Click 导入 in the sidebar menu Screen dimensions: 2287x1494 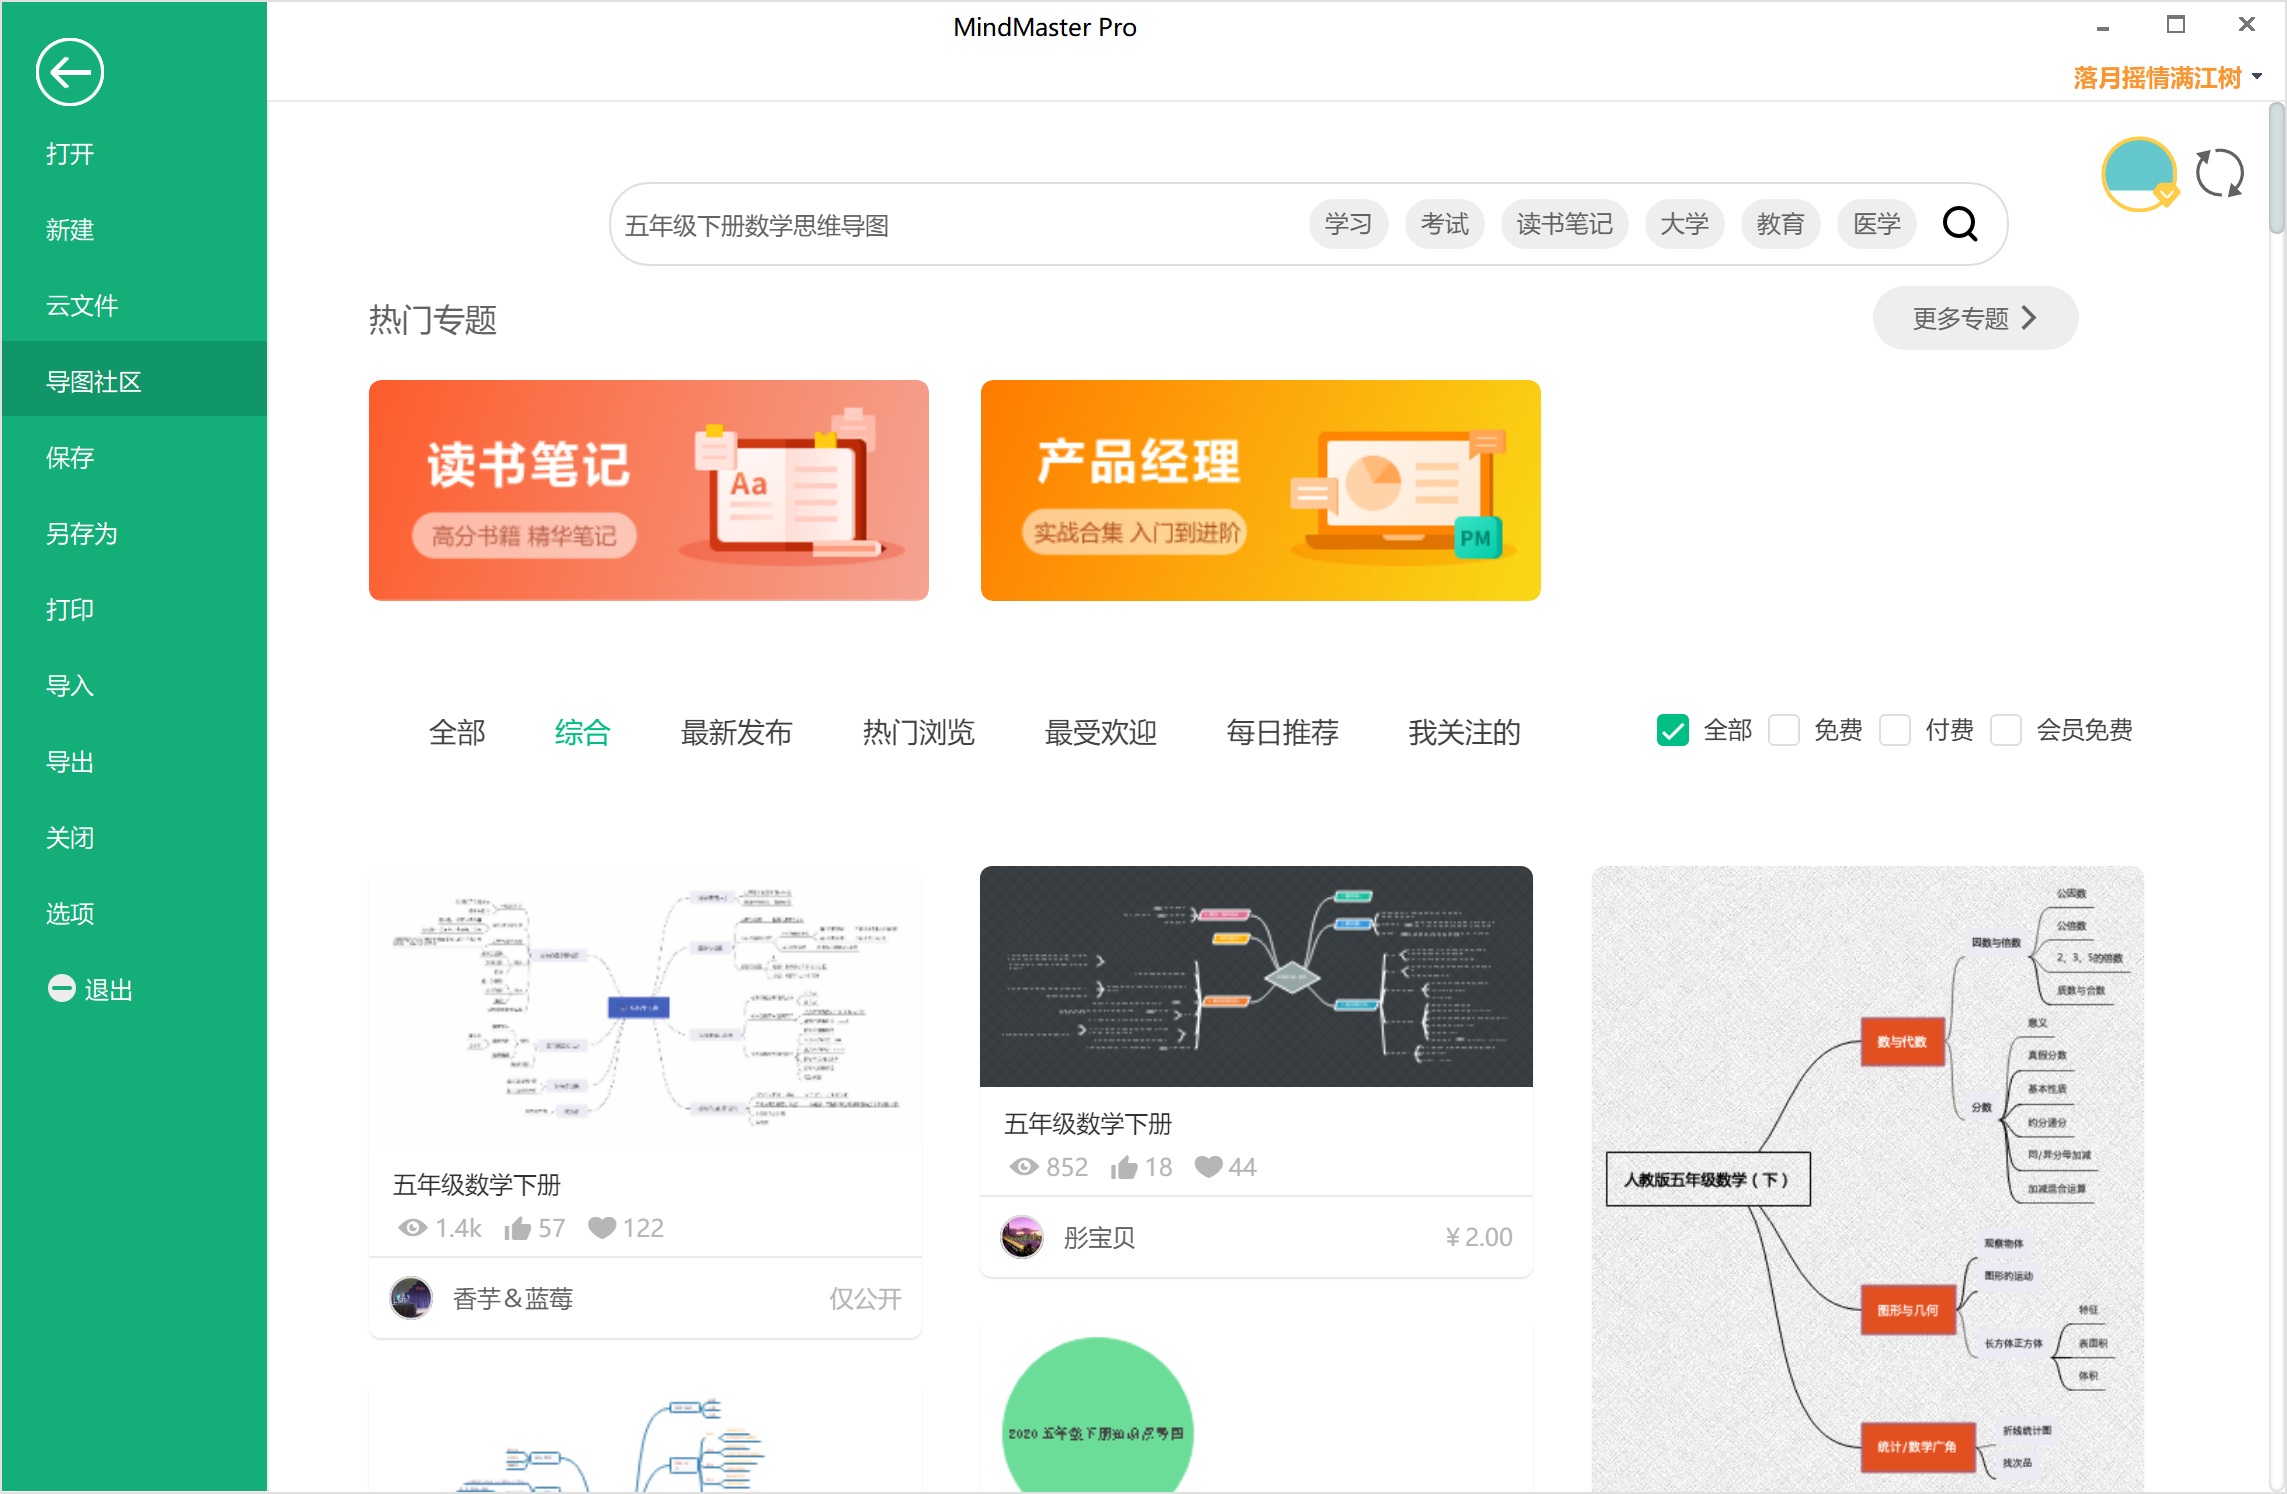coord(134,686)
